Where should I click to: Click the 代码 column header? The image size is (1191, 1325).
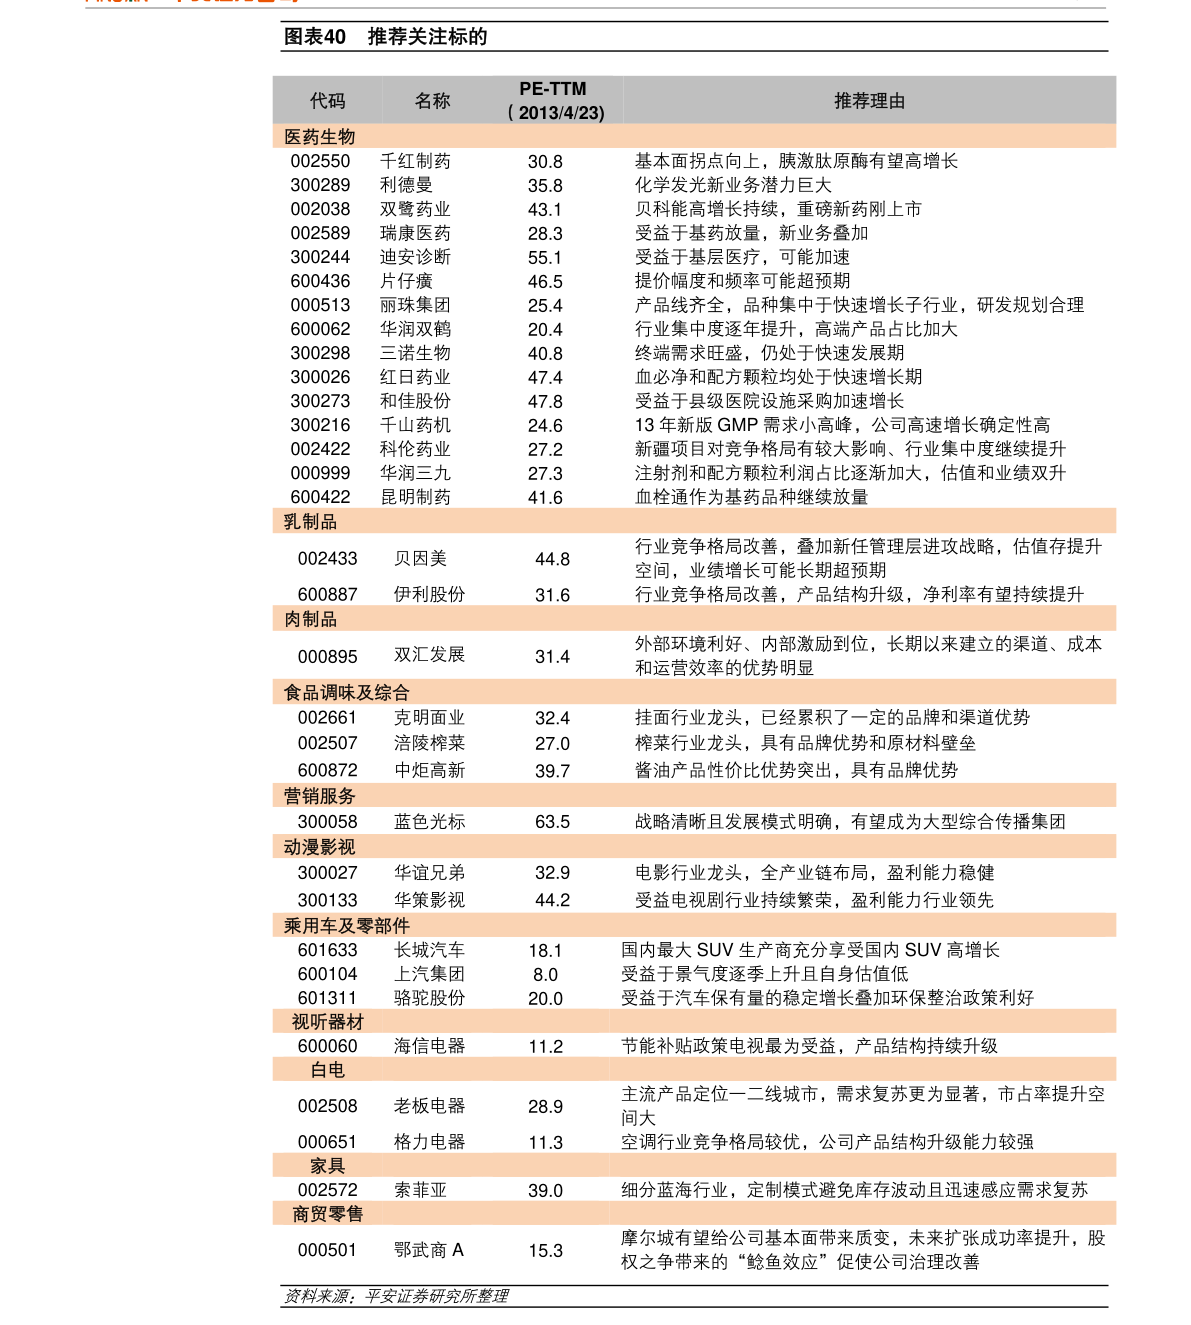tap(327, 101)
